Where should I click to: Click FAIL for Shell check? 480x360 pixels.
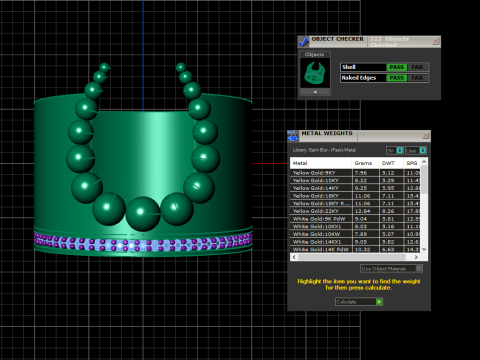(418, 67)
